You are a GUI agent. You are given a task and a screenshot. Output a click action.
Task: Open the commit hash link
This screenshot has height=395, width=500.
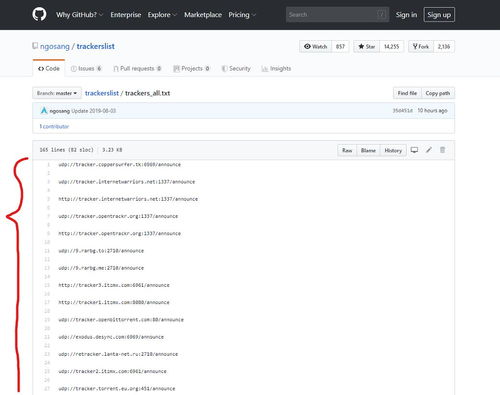tap(402, 111)
